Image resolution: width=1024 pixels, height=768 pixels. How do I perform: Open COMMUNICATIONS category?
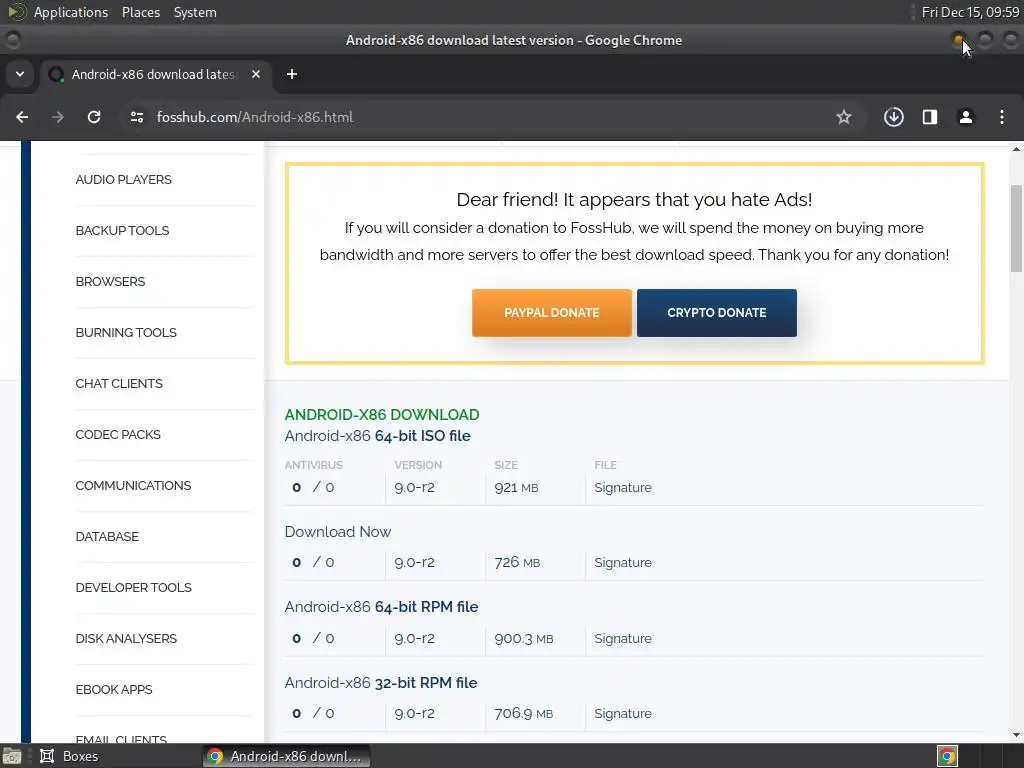(x=133, y=485)
